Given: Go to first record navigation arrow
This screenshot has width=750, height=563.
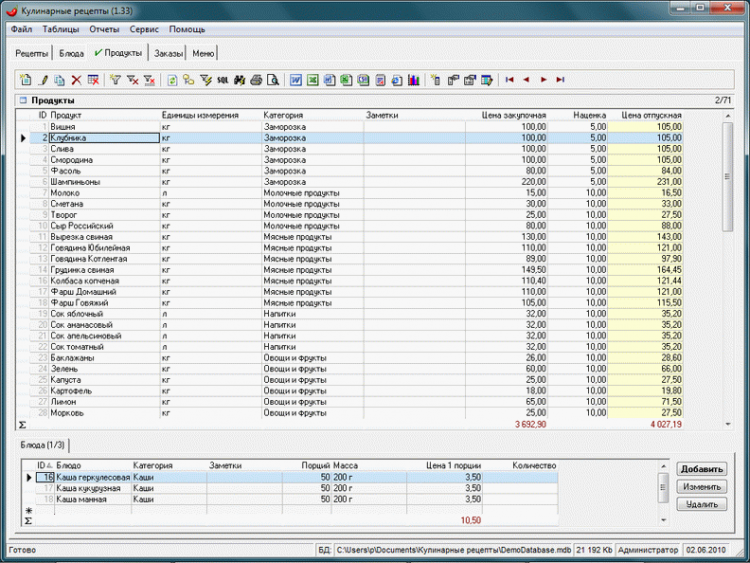Looking at the screenshot, I should point(510,79).
